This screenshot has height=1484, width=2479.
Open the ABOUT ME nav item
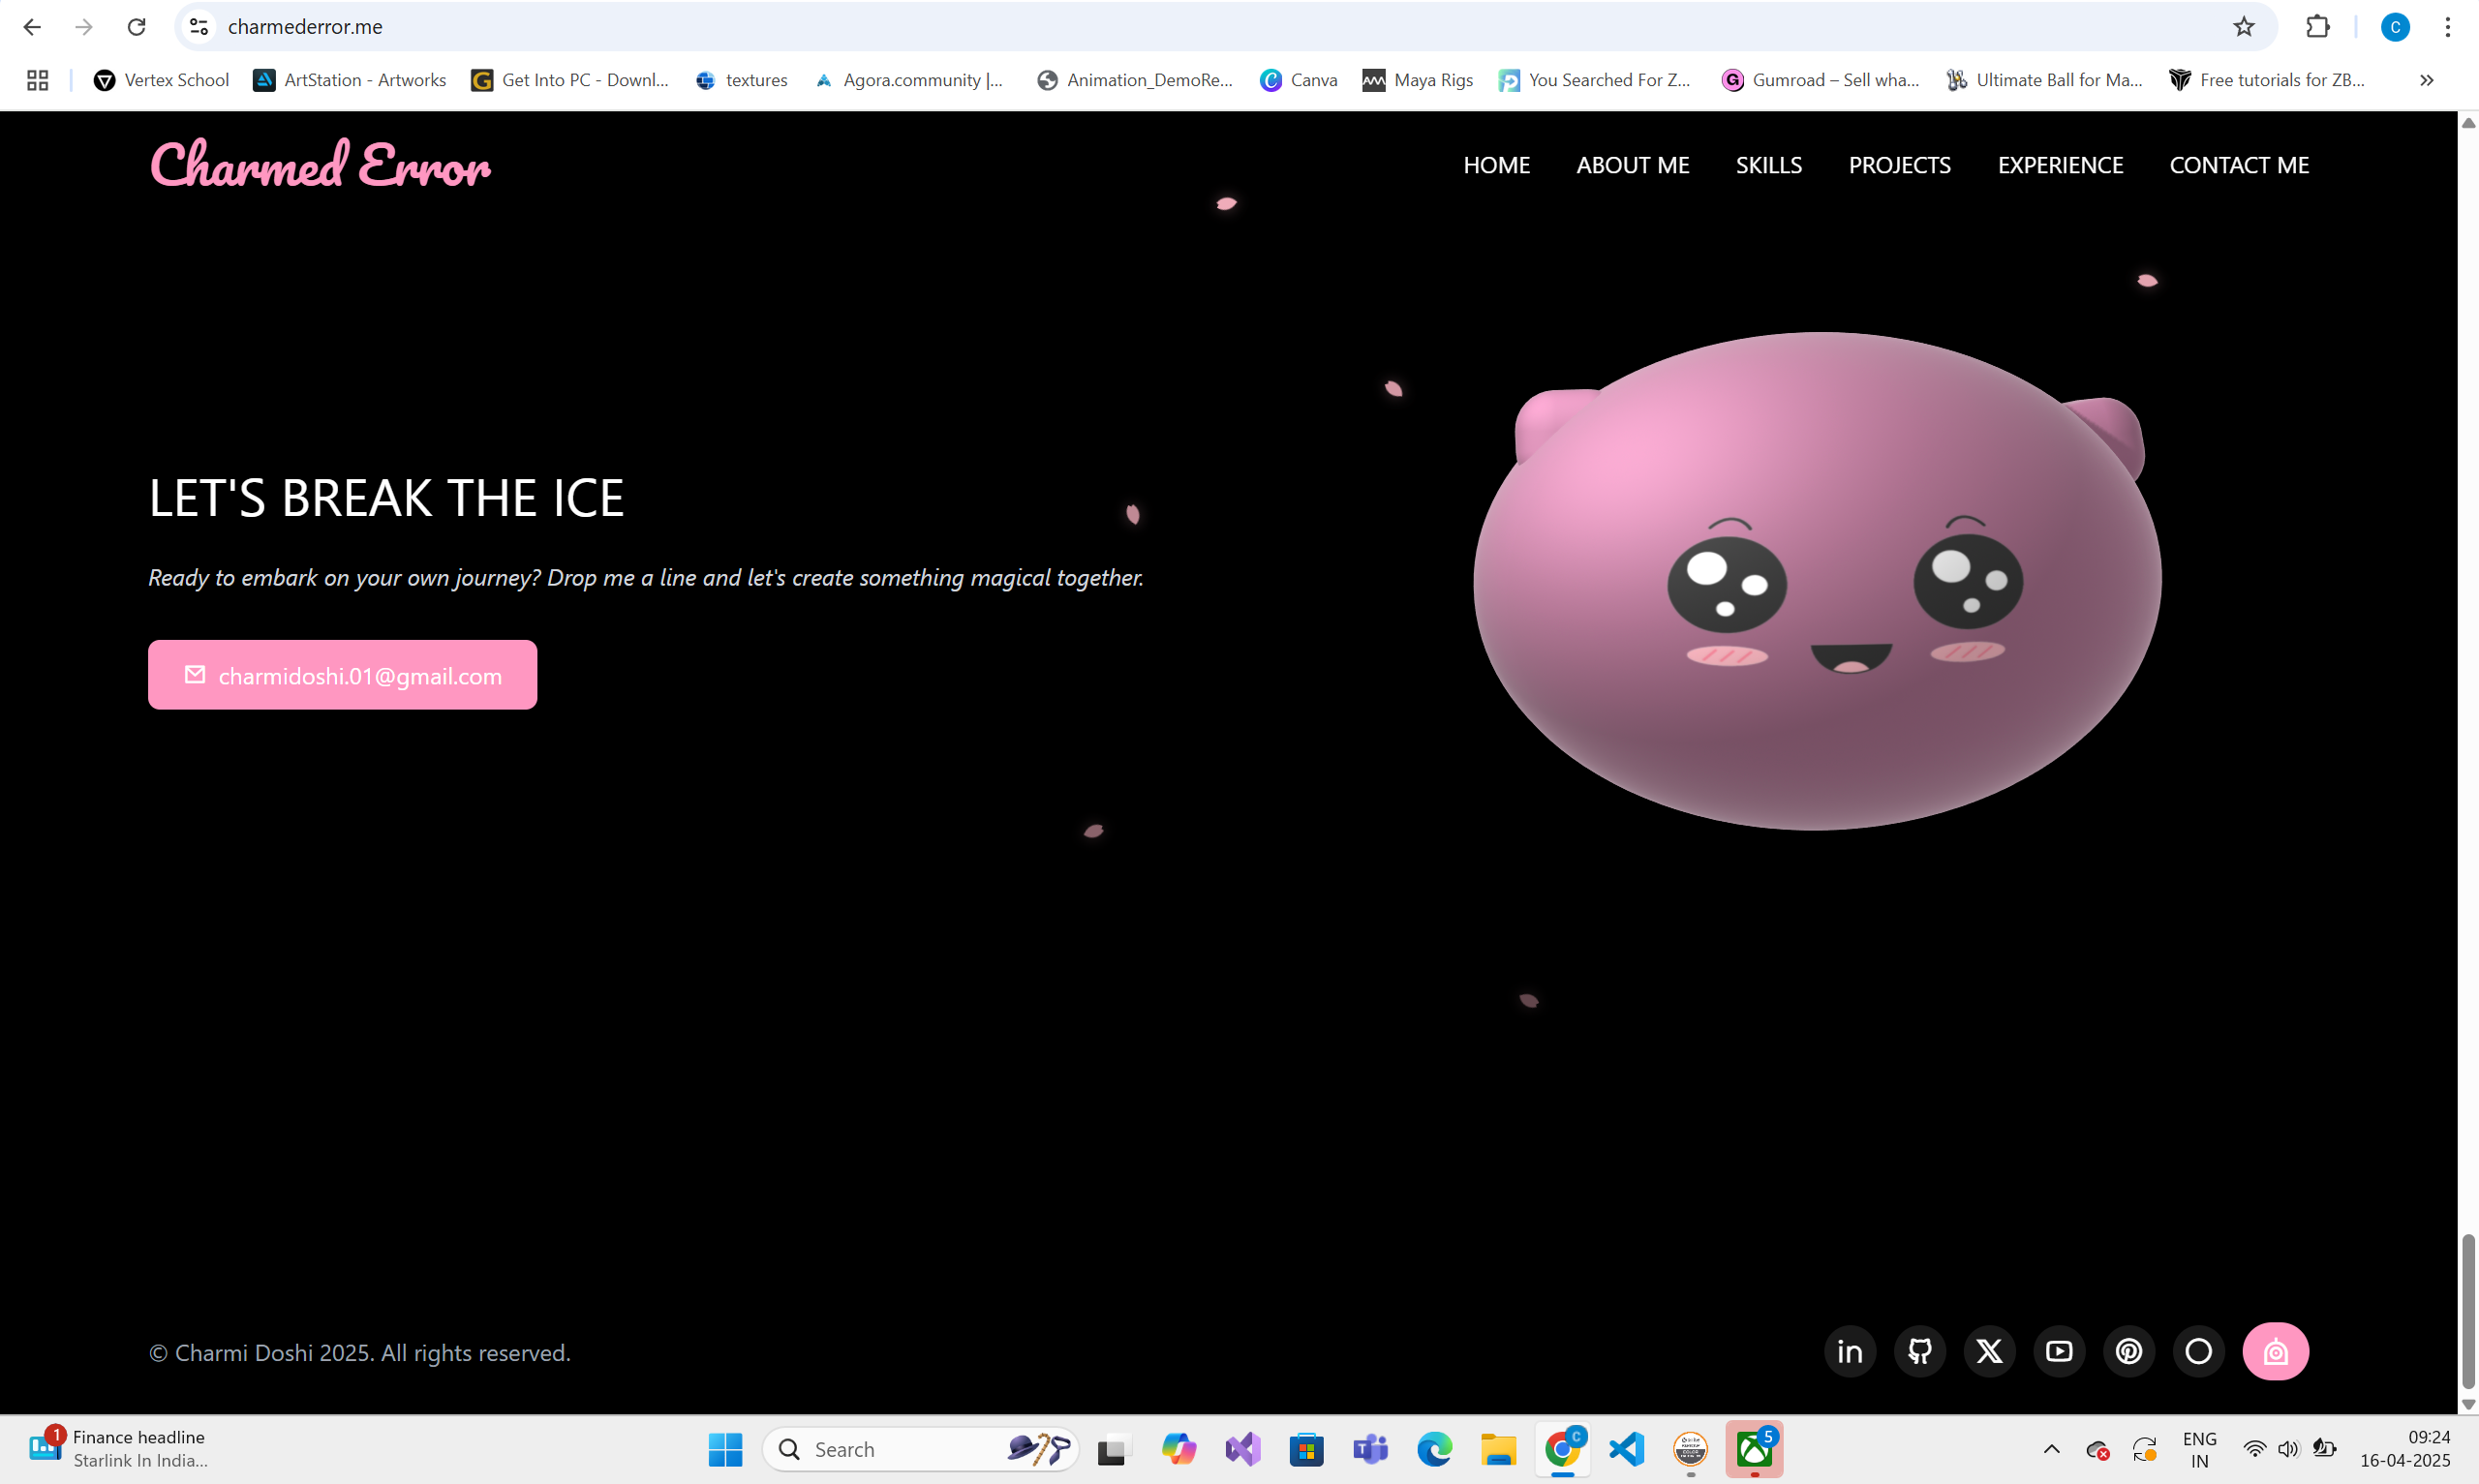[x=1632, y=165]
